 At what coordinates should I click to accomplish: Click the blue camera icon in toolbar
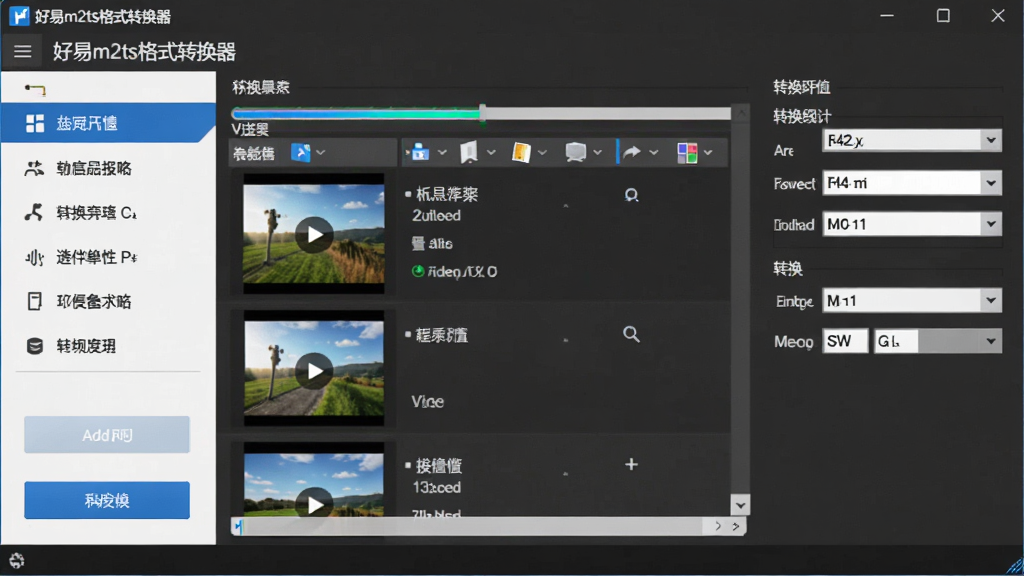tap(419, 153)
